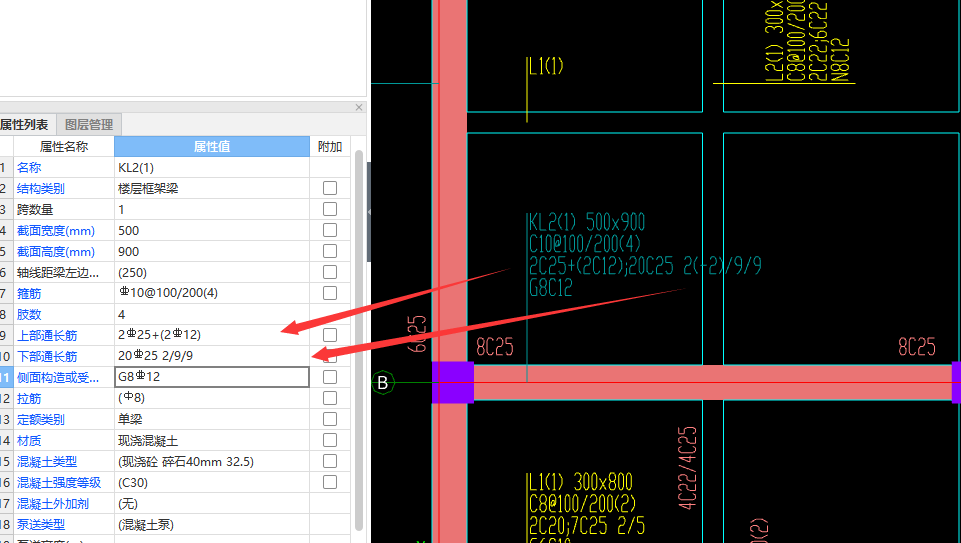The height and width of the screenshot is (543, 961).
Task: Select the (250) axis distance value
Action: click(212, 273)
